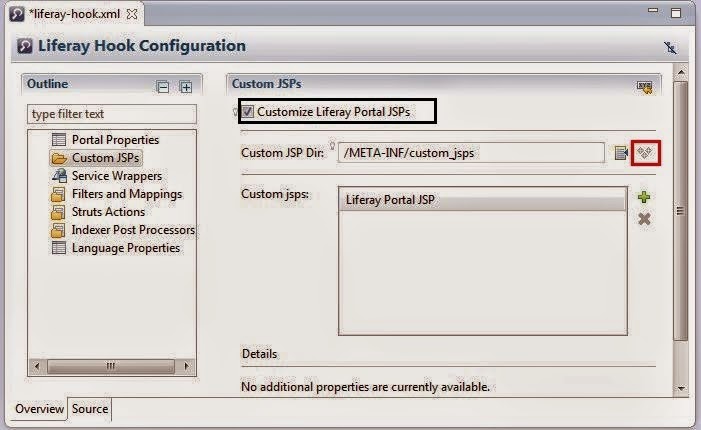Maximize the editor pane

point(676,13)
